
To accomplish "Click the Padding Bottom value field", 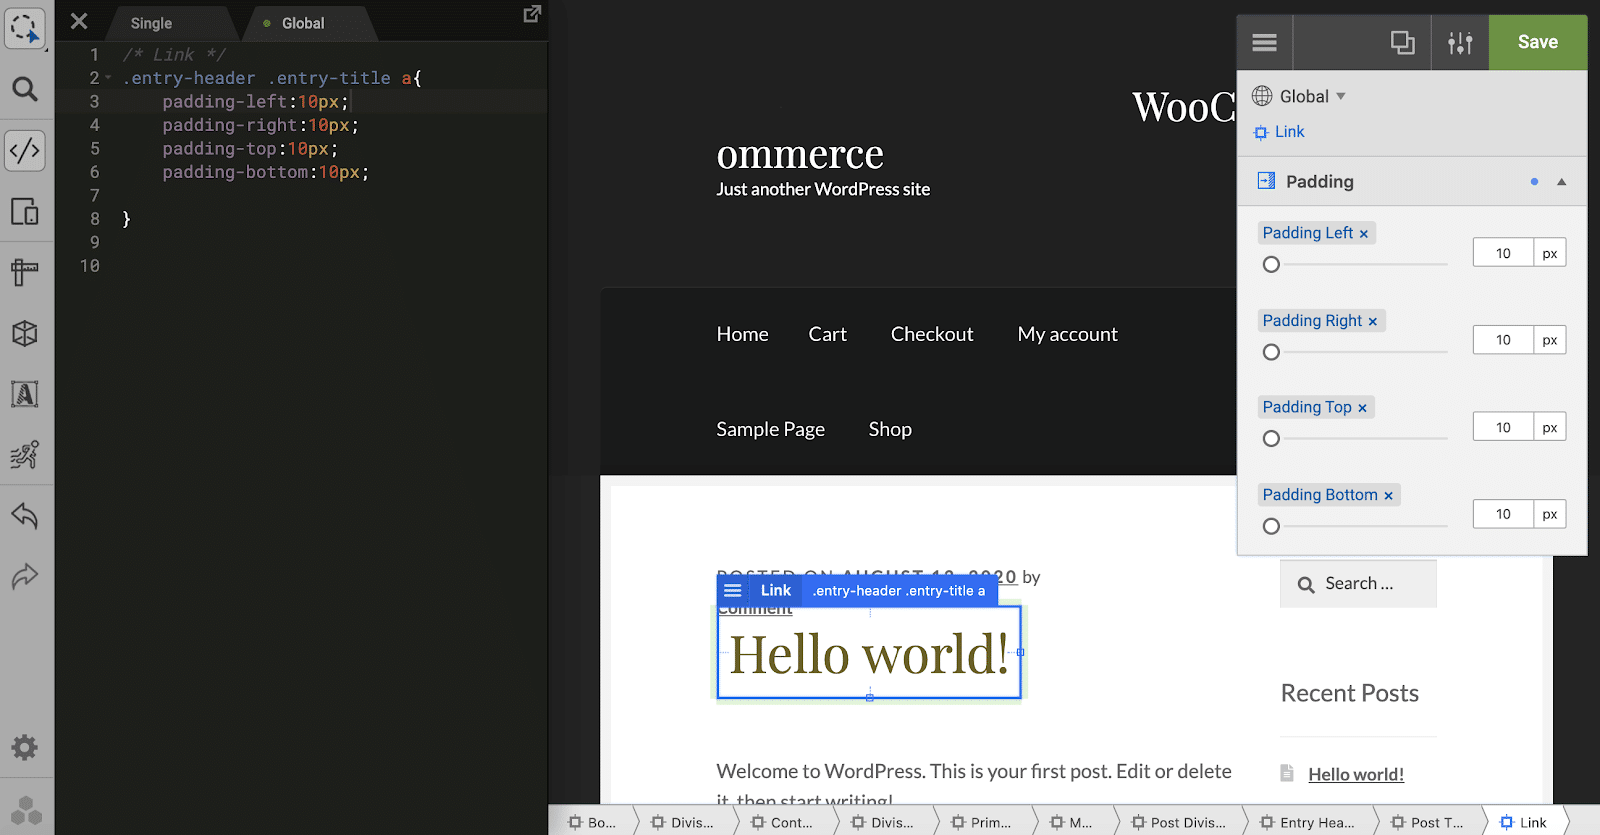I will tap(1502, 514).
